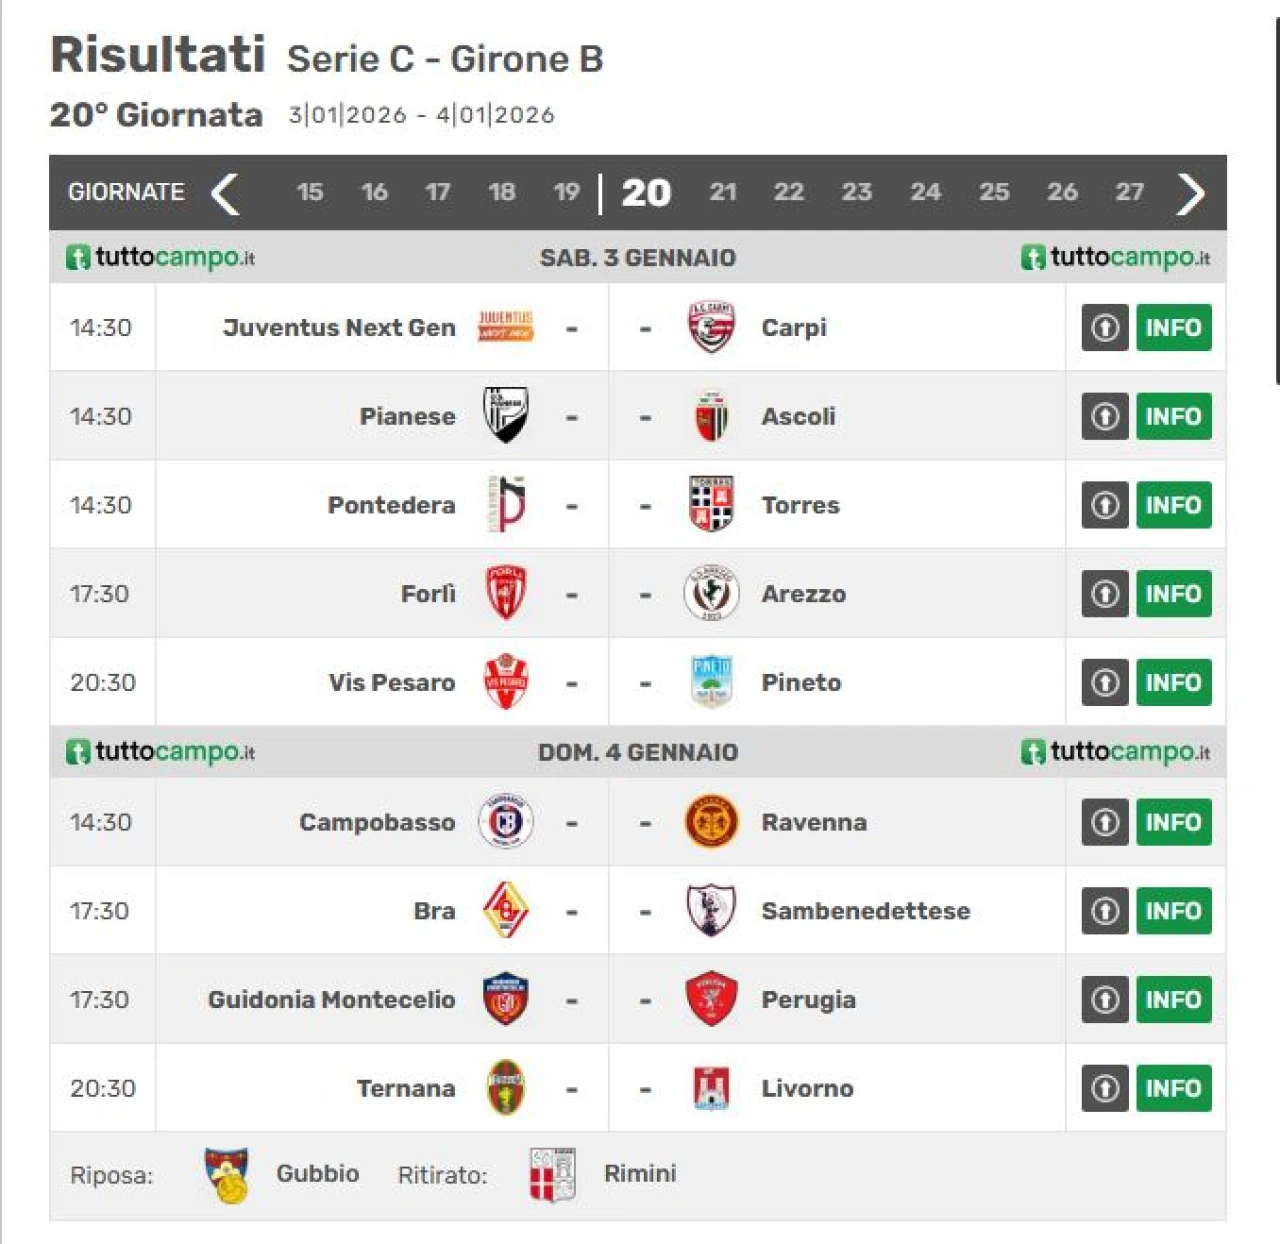Screen dimensions: 1280x1244
Task: Open INFO for Campobasso vs Ravenna
Action: (1173, 822)
